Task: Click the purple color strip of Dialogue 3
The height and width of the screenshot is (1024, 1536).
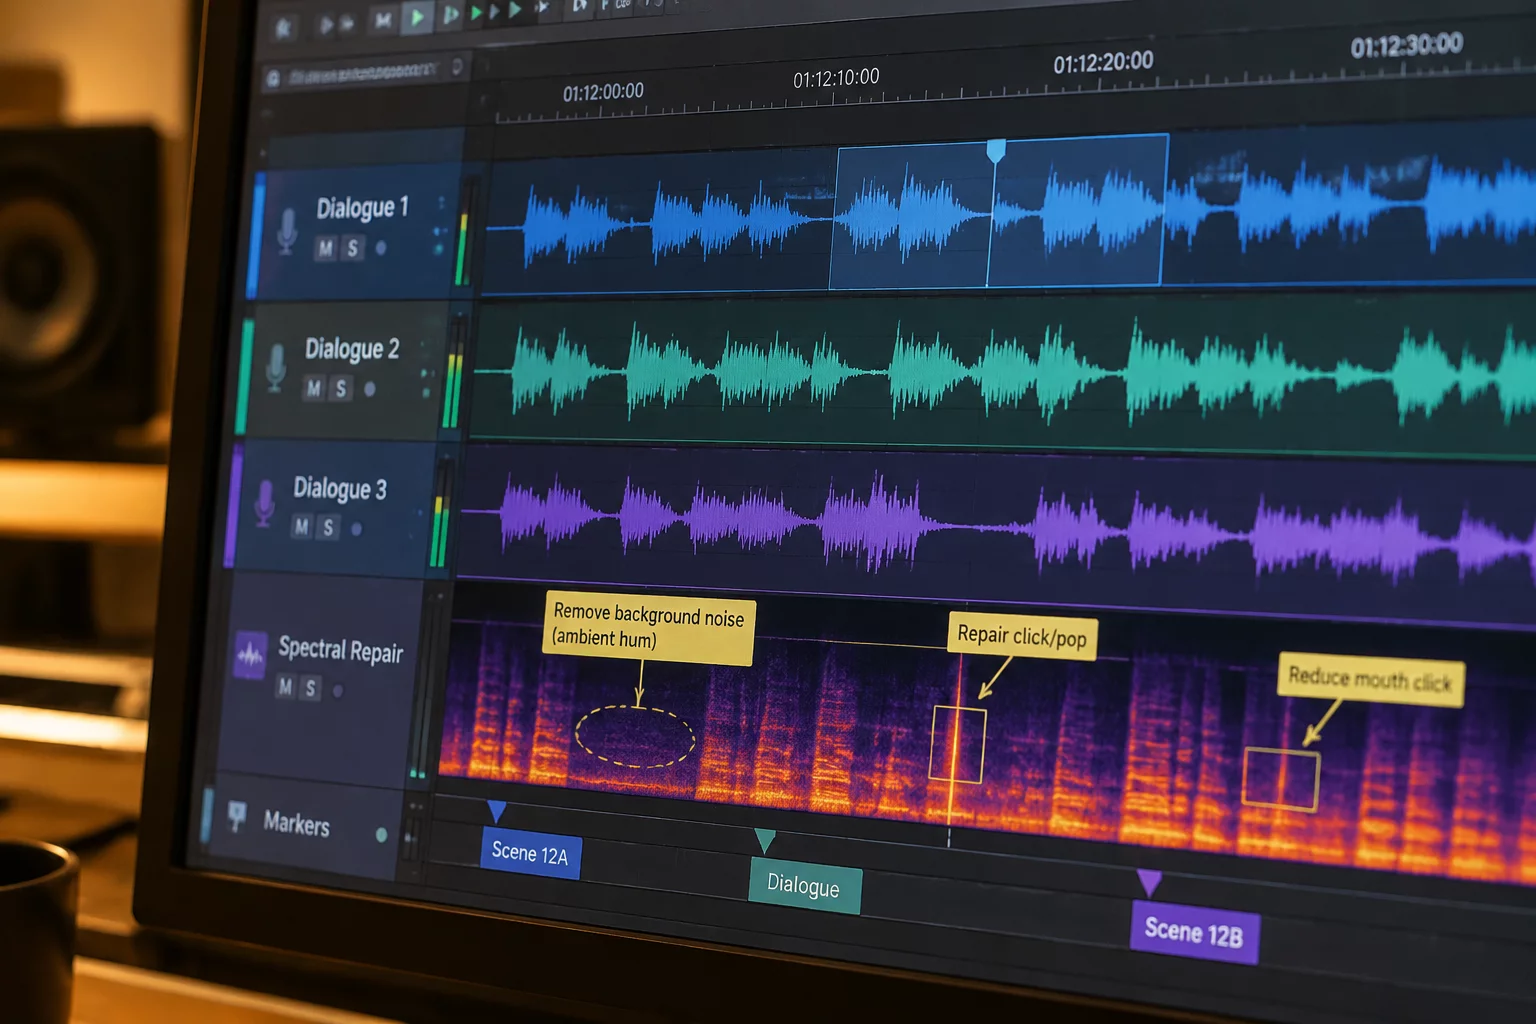Action: [232, 507]
